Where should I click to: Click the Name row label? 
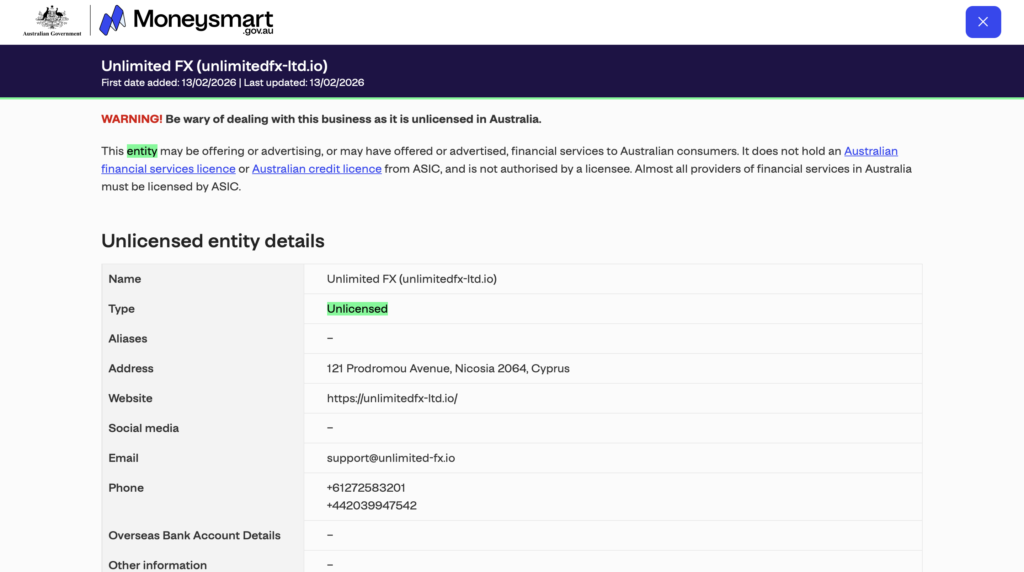[125, 279]
